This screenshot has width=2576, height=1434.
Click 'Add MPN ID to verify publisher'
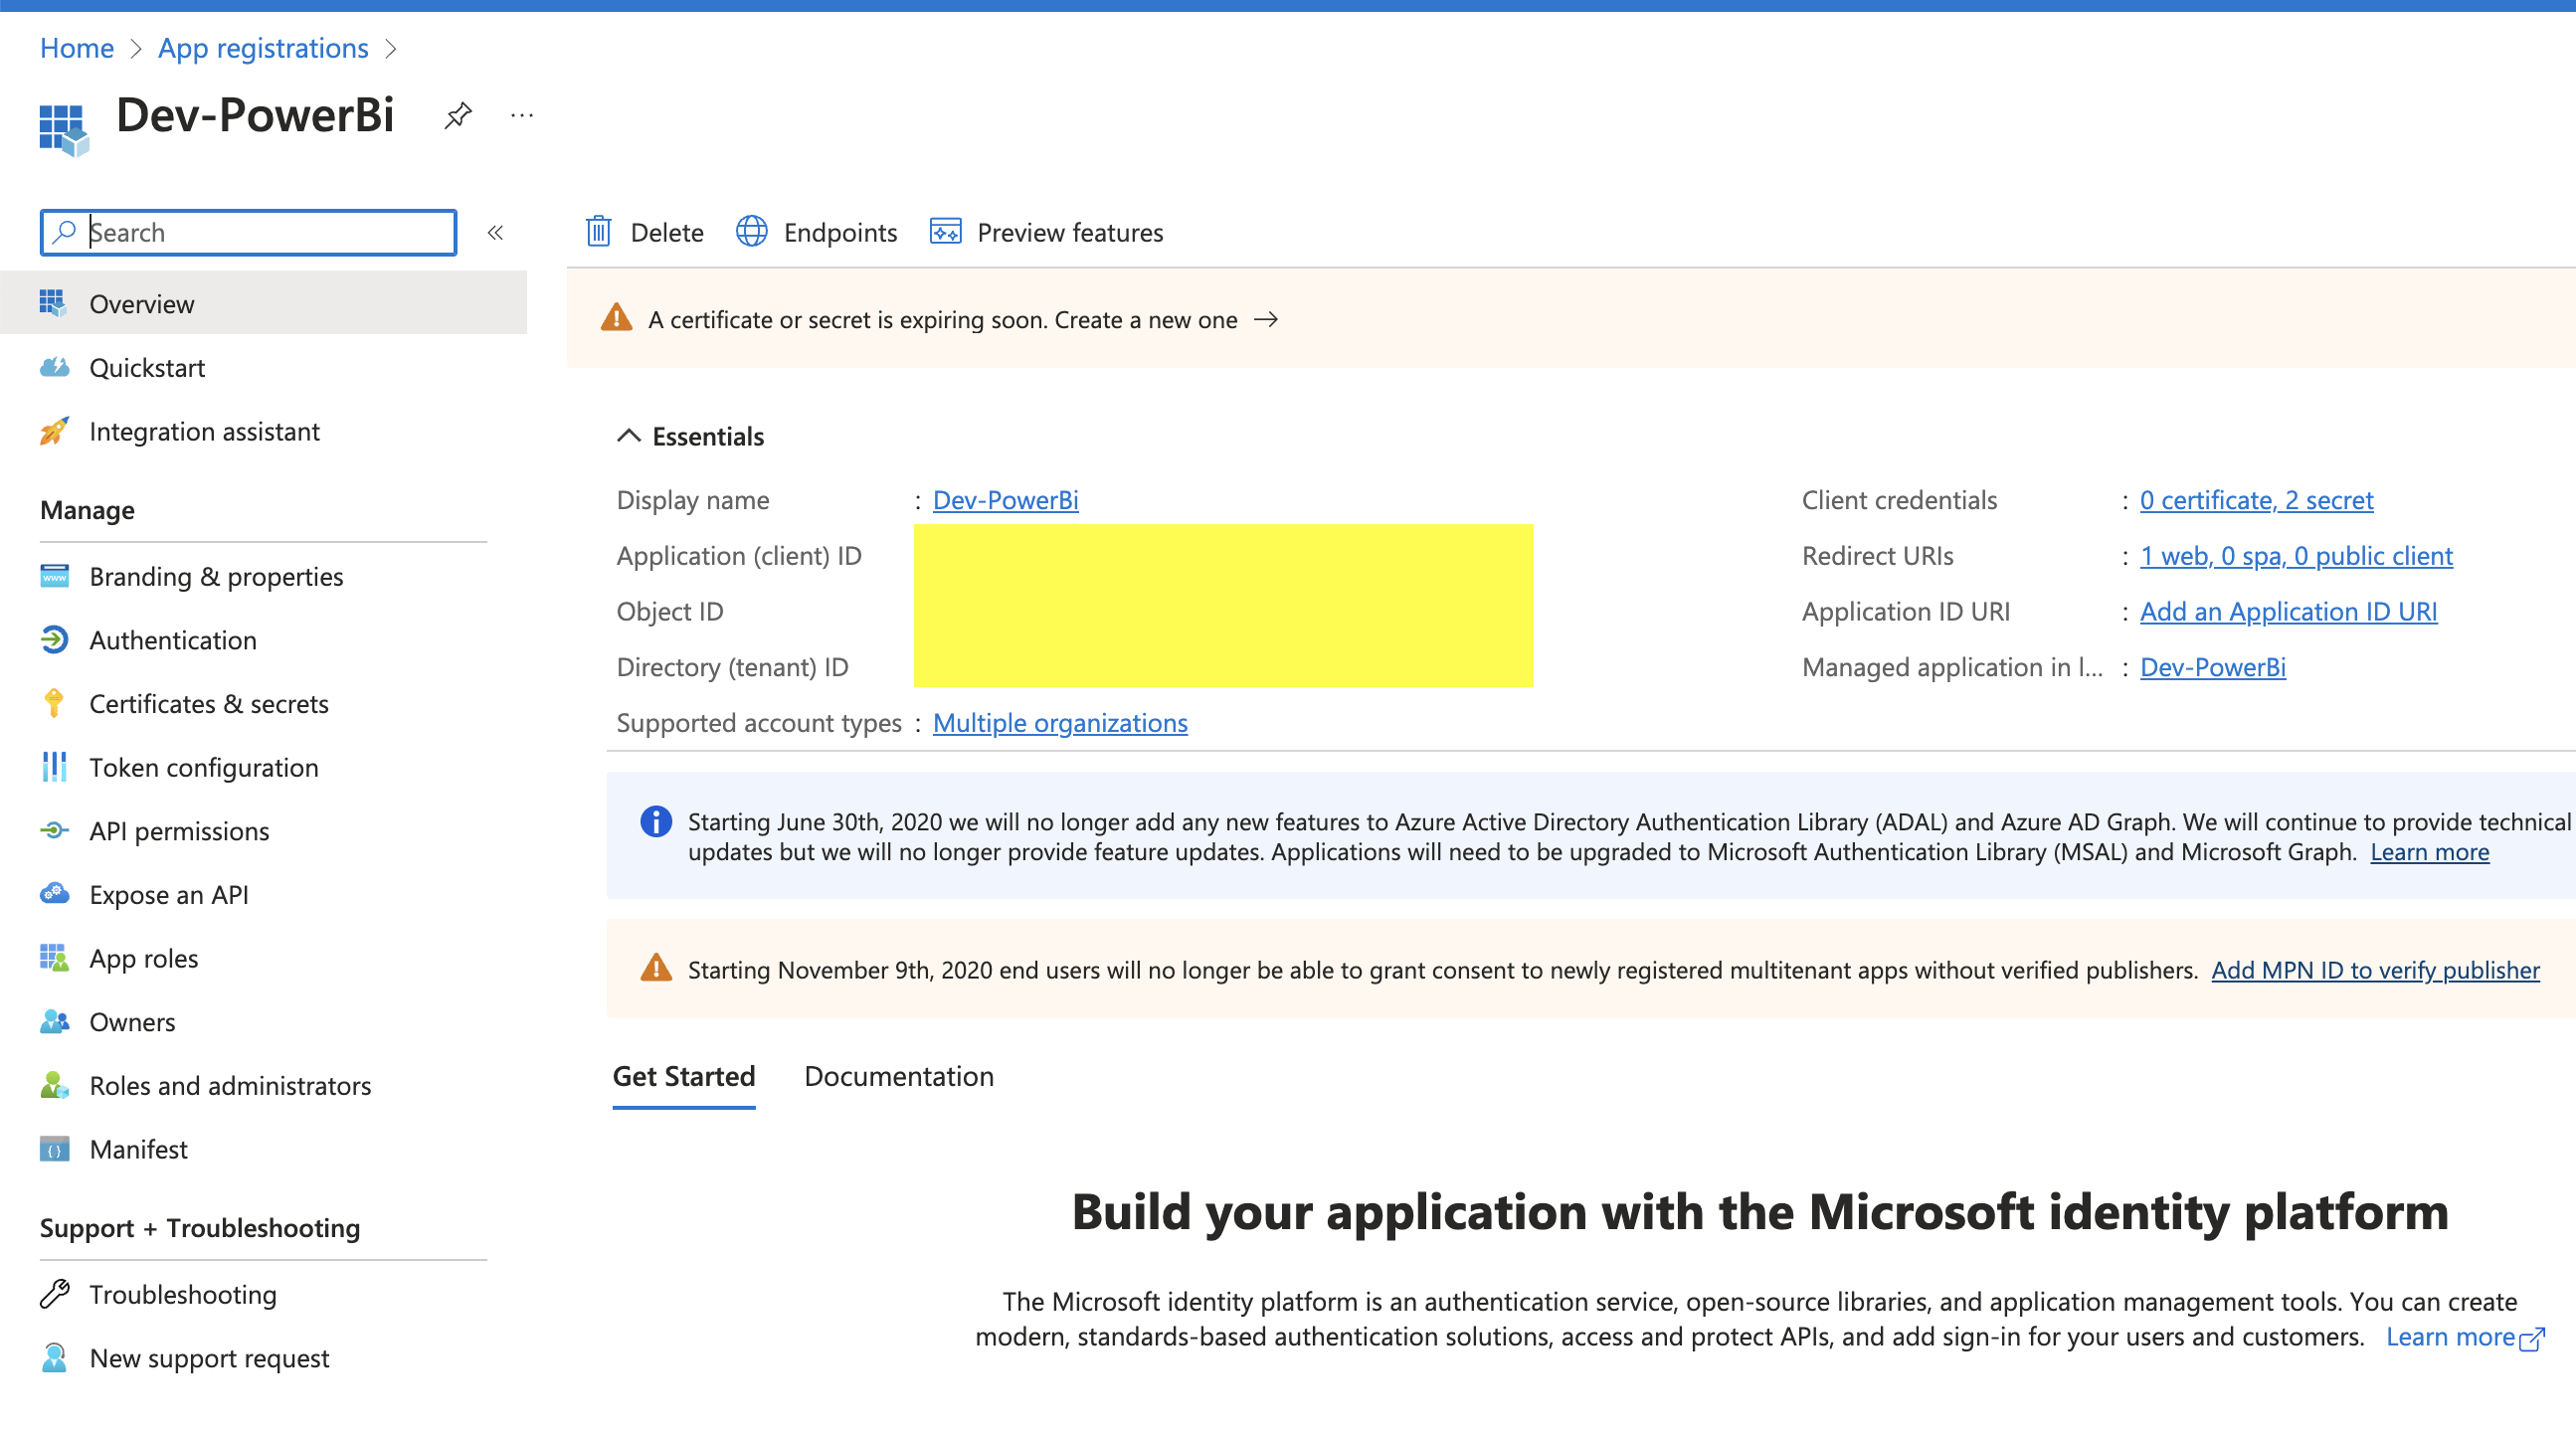coord(2374,970)
